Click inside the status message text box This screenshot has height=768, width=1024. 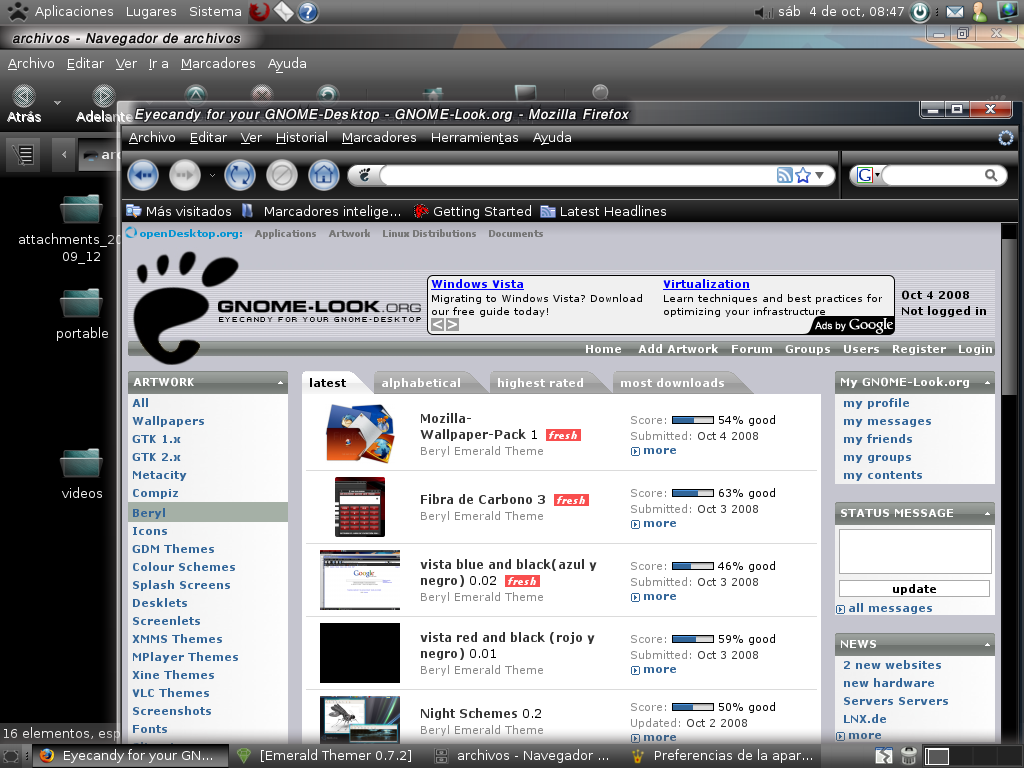click(x=915, y=552)
